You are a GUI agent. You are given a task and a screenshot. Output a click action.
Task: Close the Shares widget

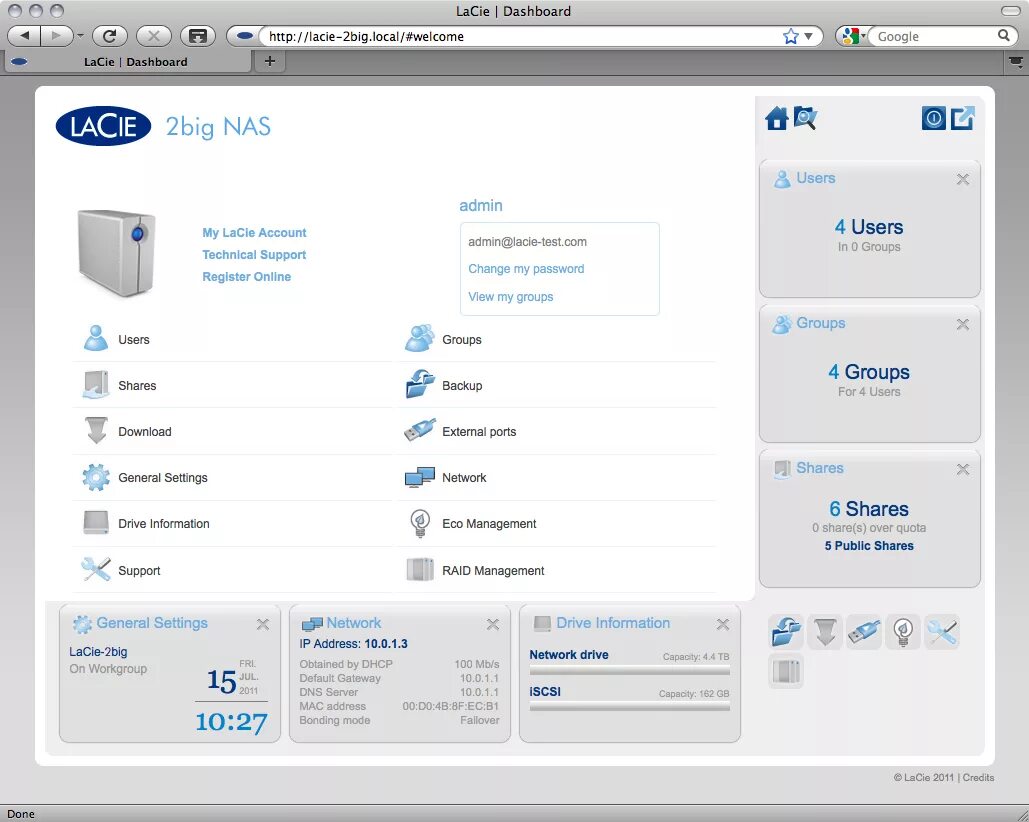click(963, 469)
